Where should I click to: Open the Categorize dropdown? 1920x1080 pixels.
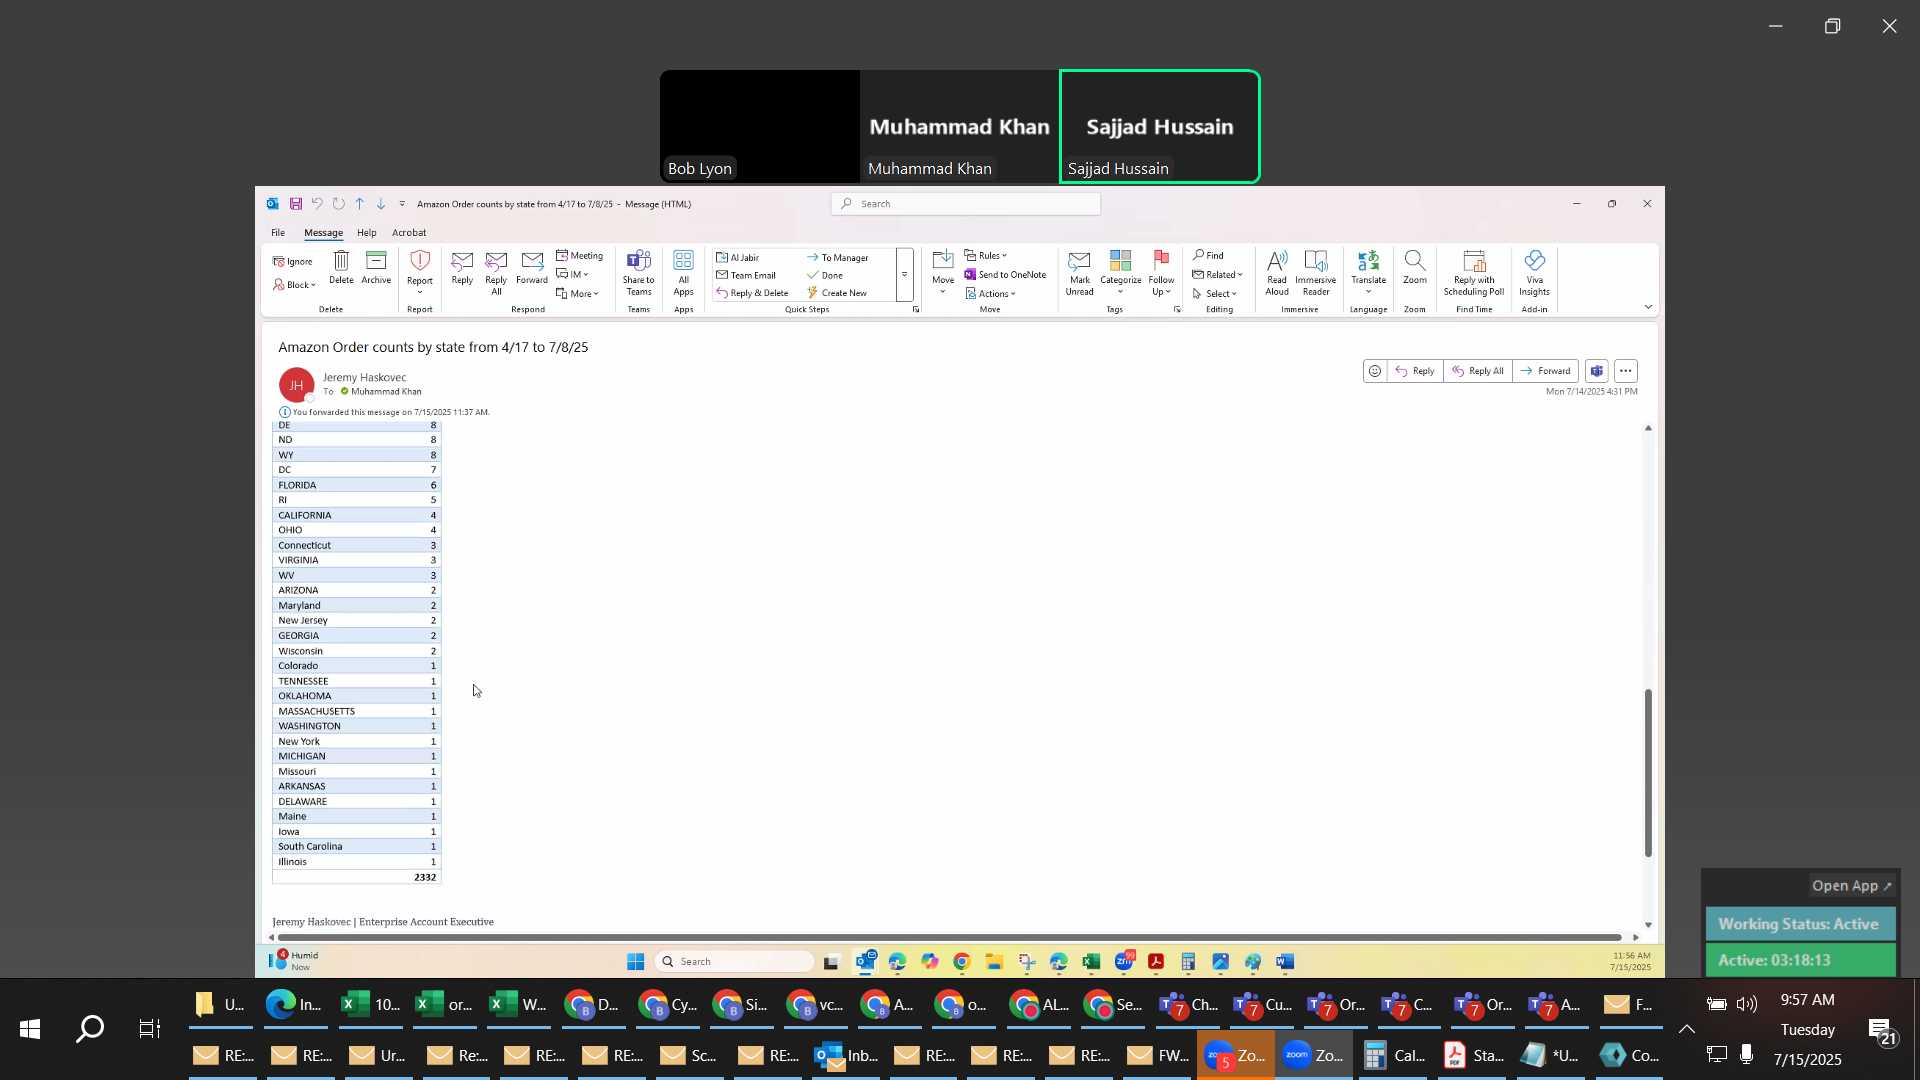[x=1121, y=273]
